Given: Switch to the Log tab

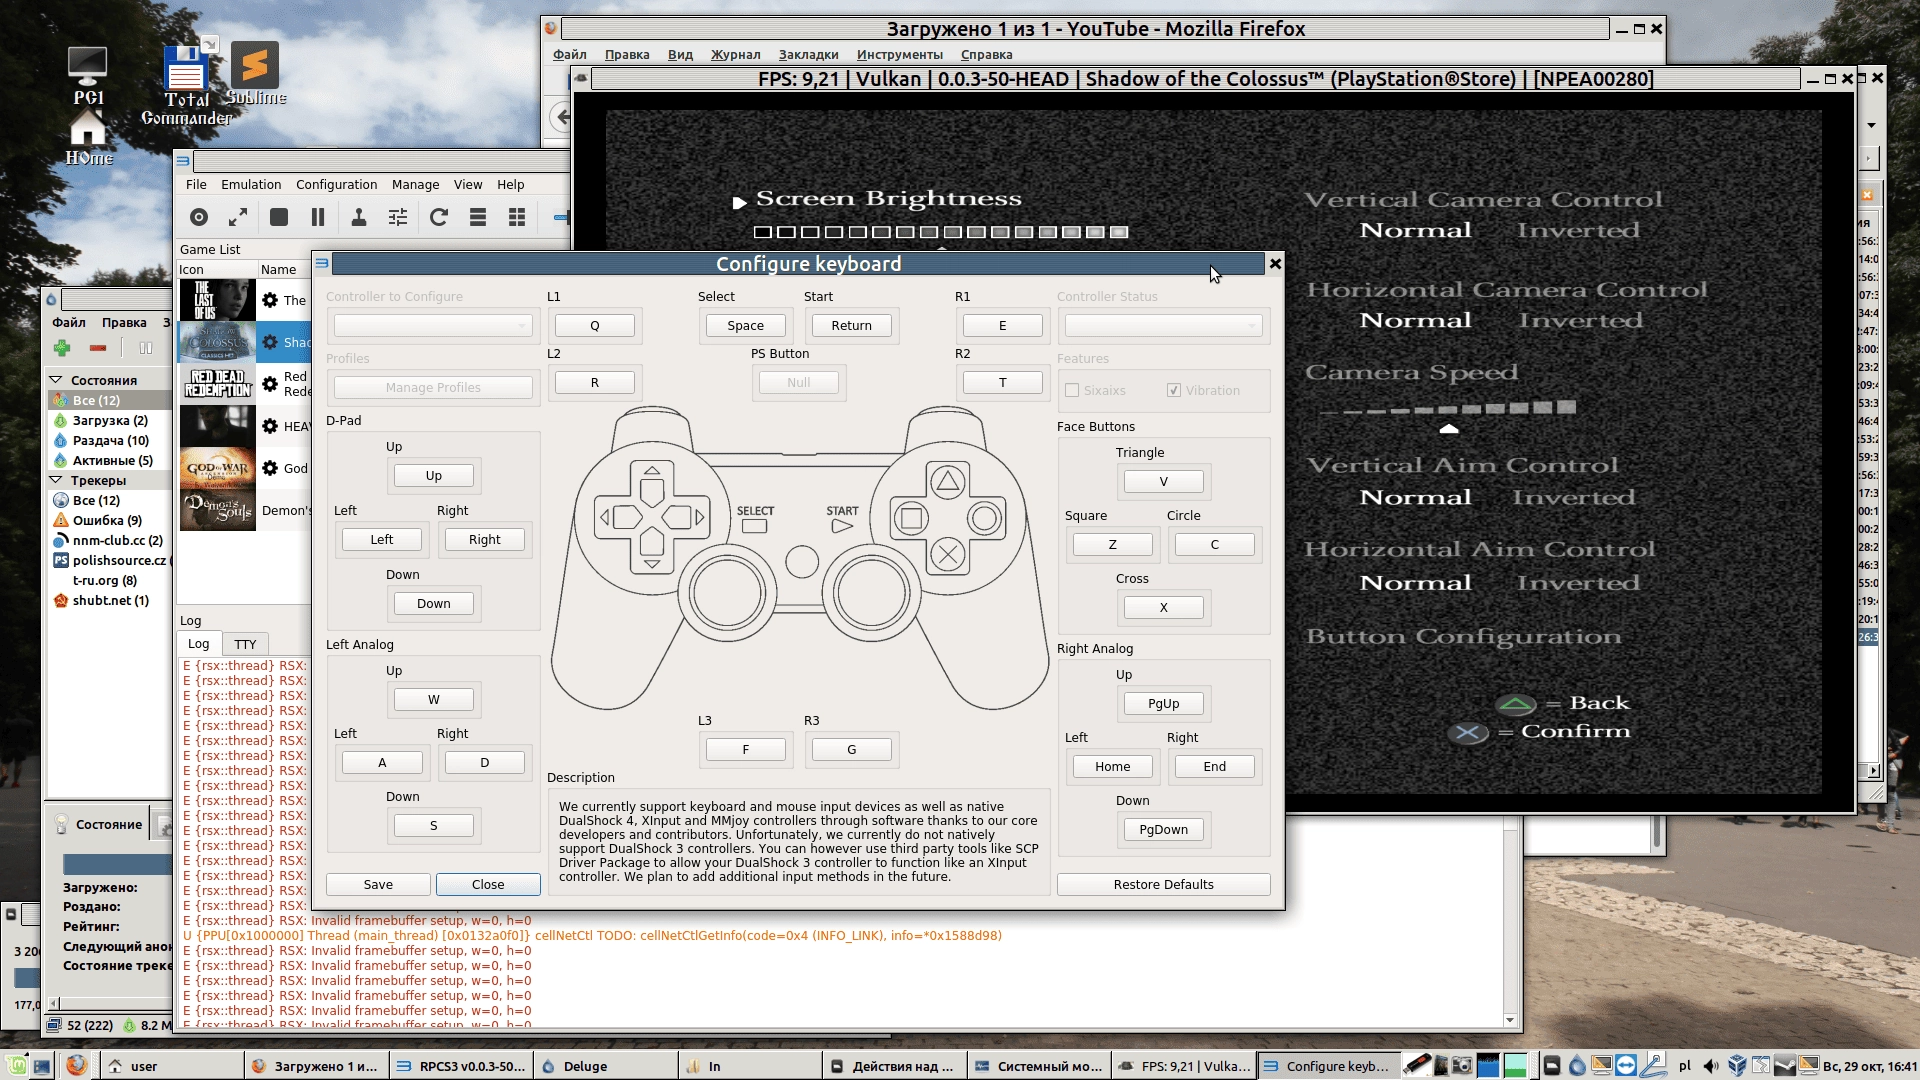Looking at the screenshot, I should coord(199,644).
